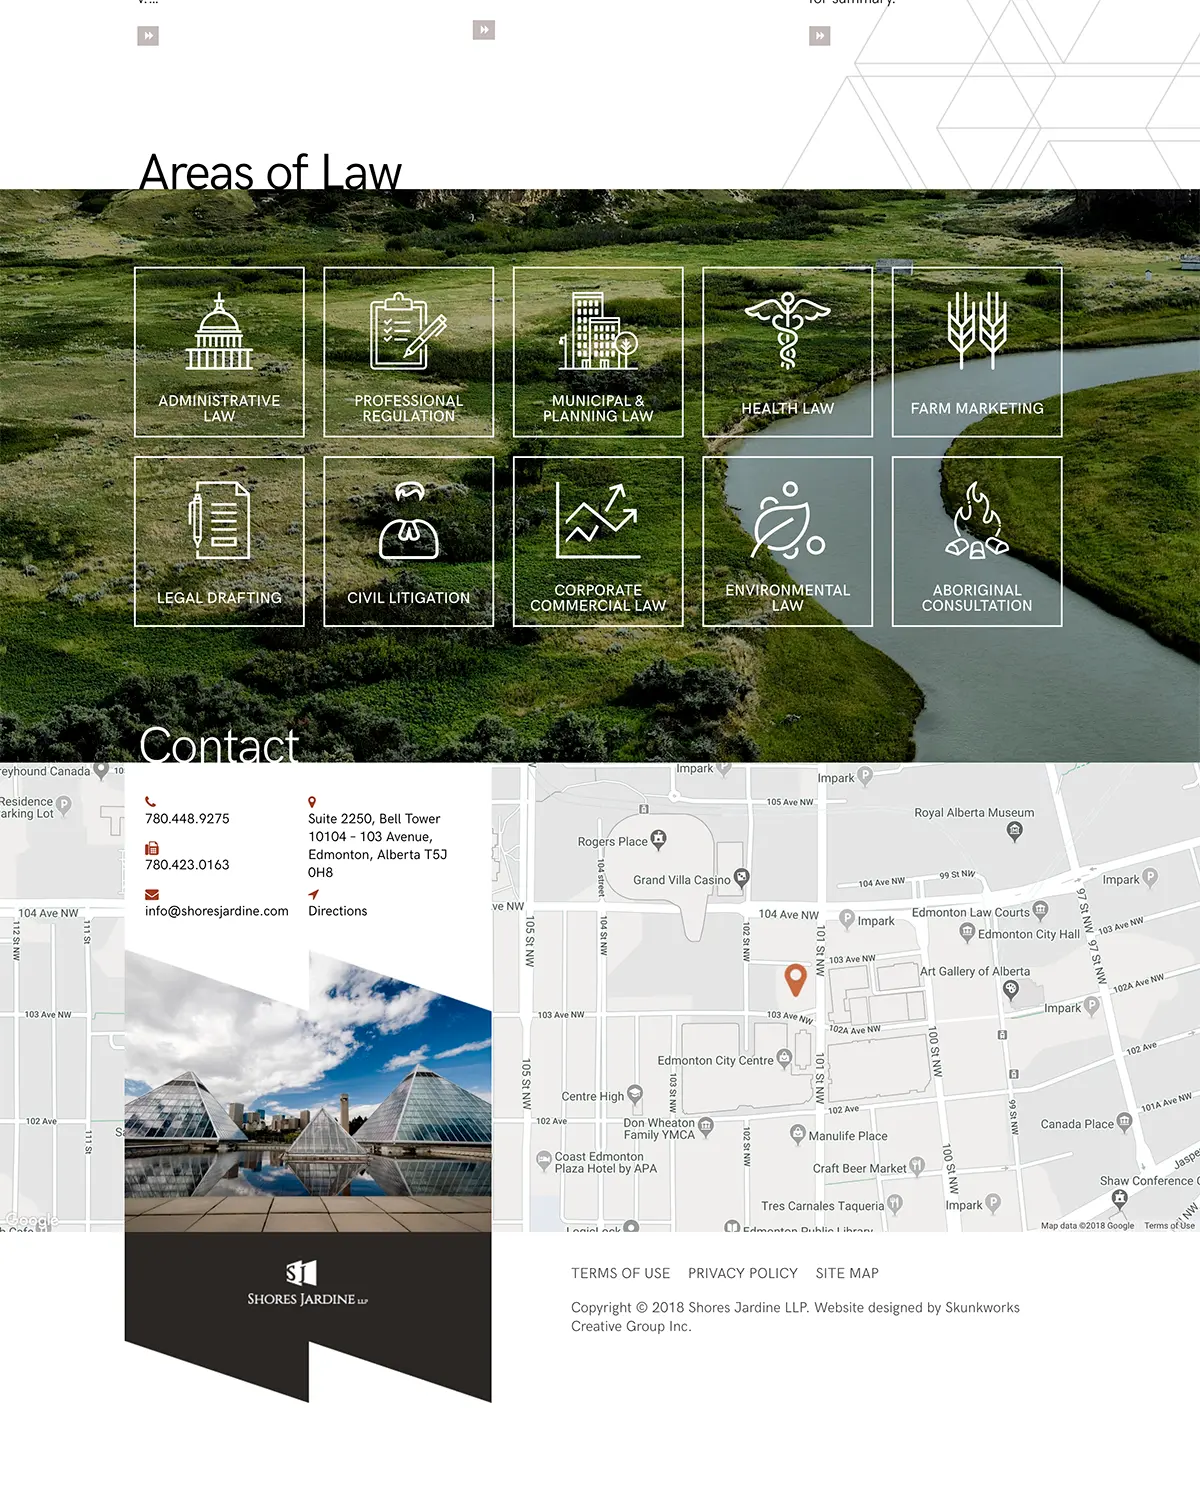Open the Administrative Law tile
Screen dimensions: 1200x1488
tap(219, 352)
